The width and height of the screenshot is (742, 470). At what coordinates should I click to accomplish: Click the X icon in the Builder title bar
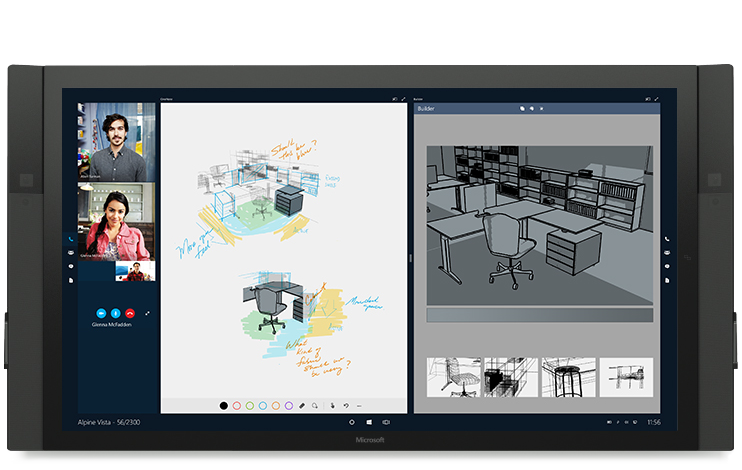541,108
